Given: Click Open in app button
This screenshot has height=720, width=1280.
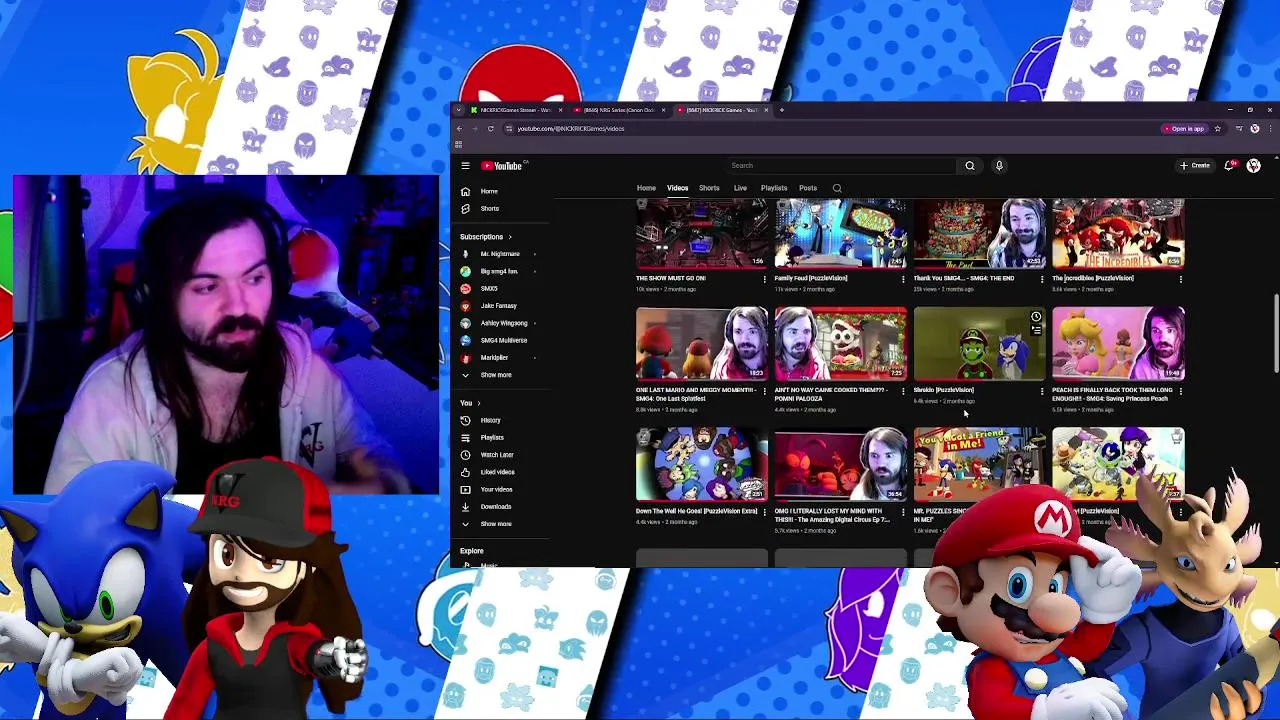Looking at the screenshot, I should (x=1184, y=129).
